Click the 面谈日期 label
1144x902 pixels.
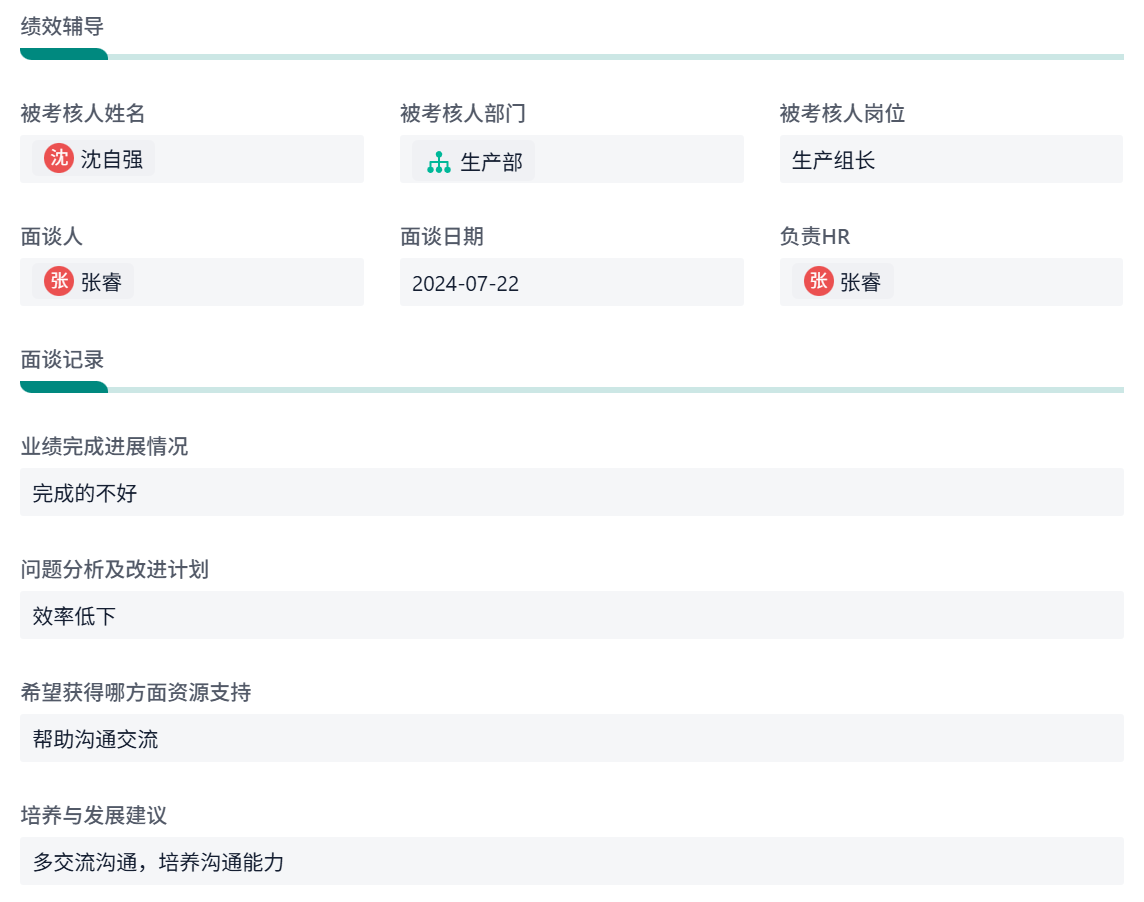[x=442, y=237]
